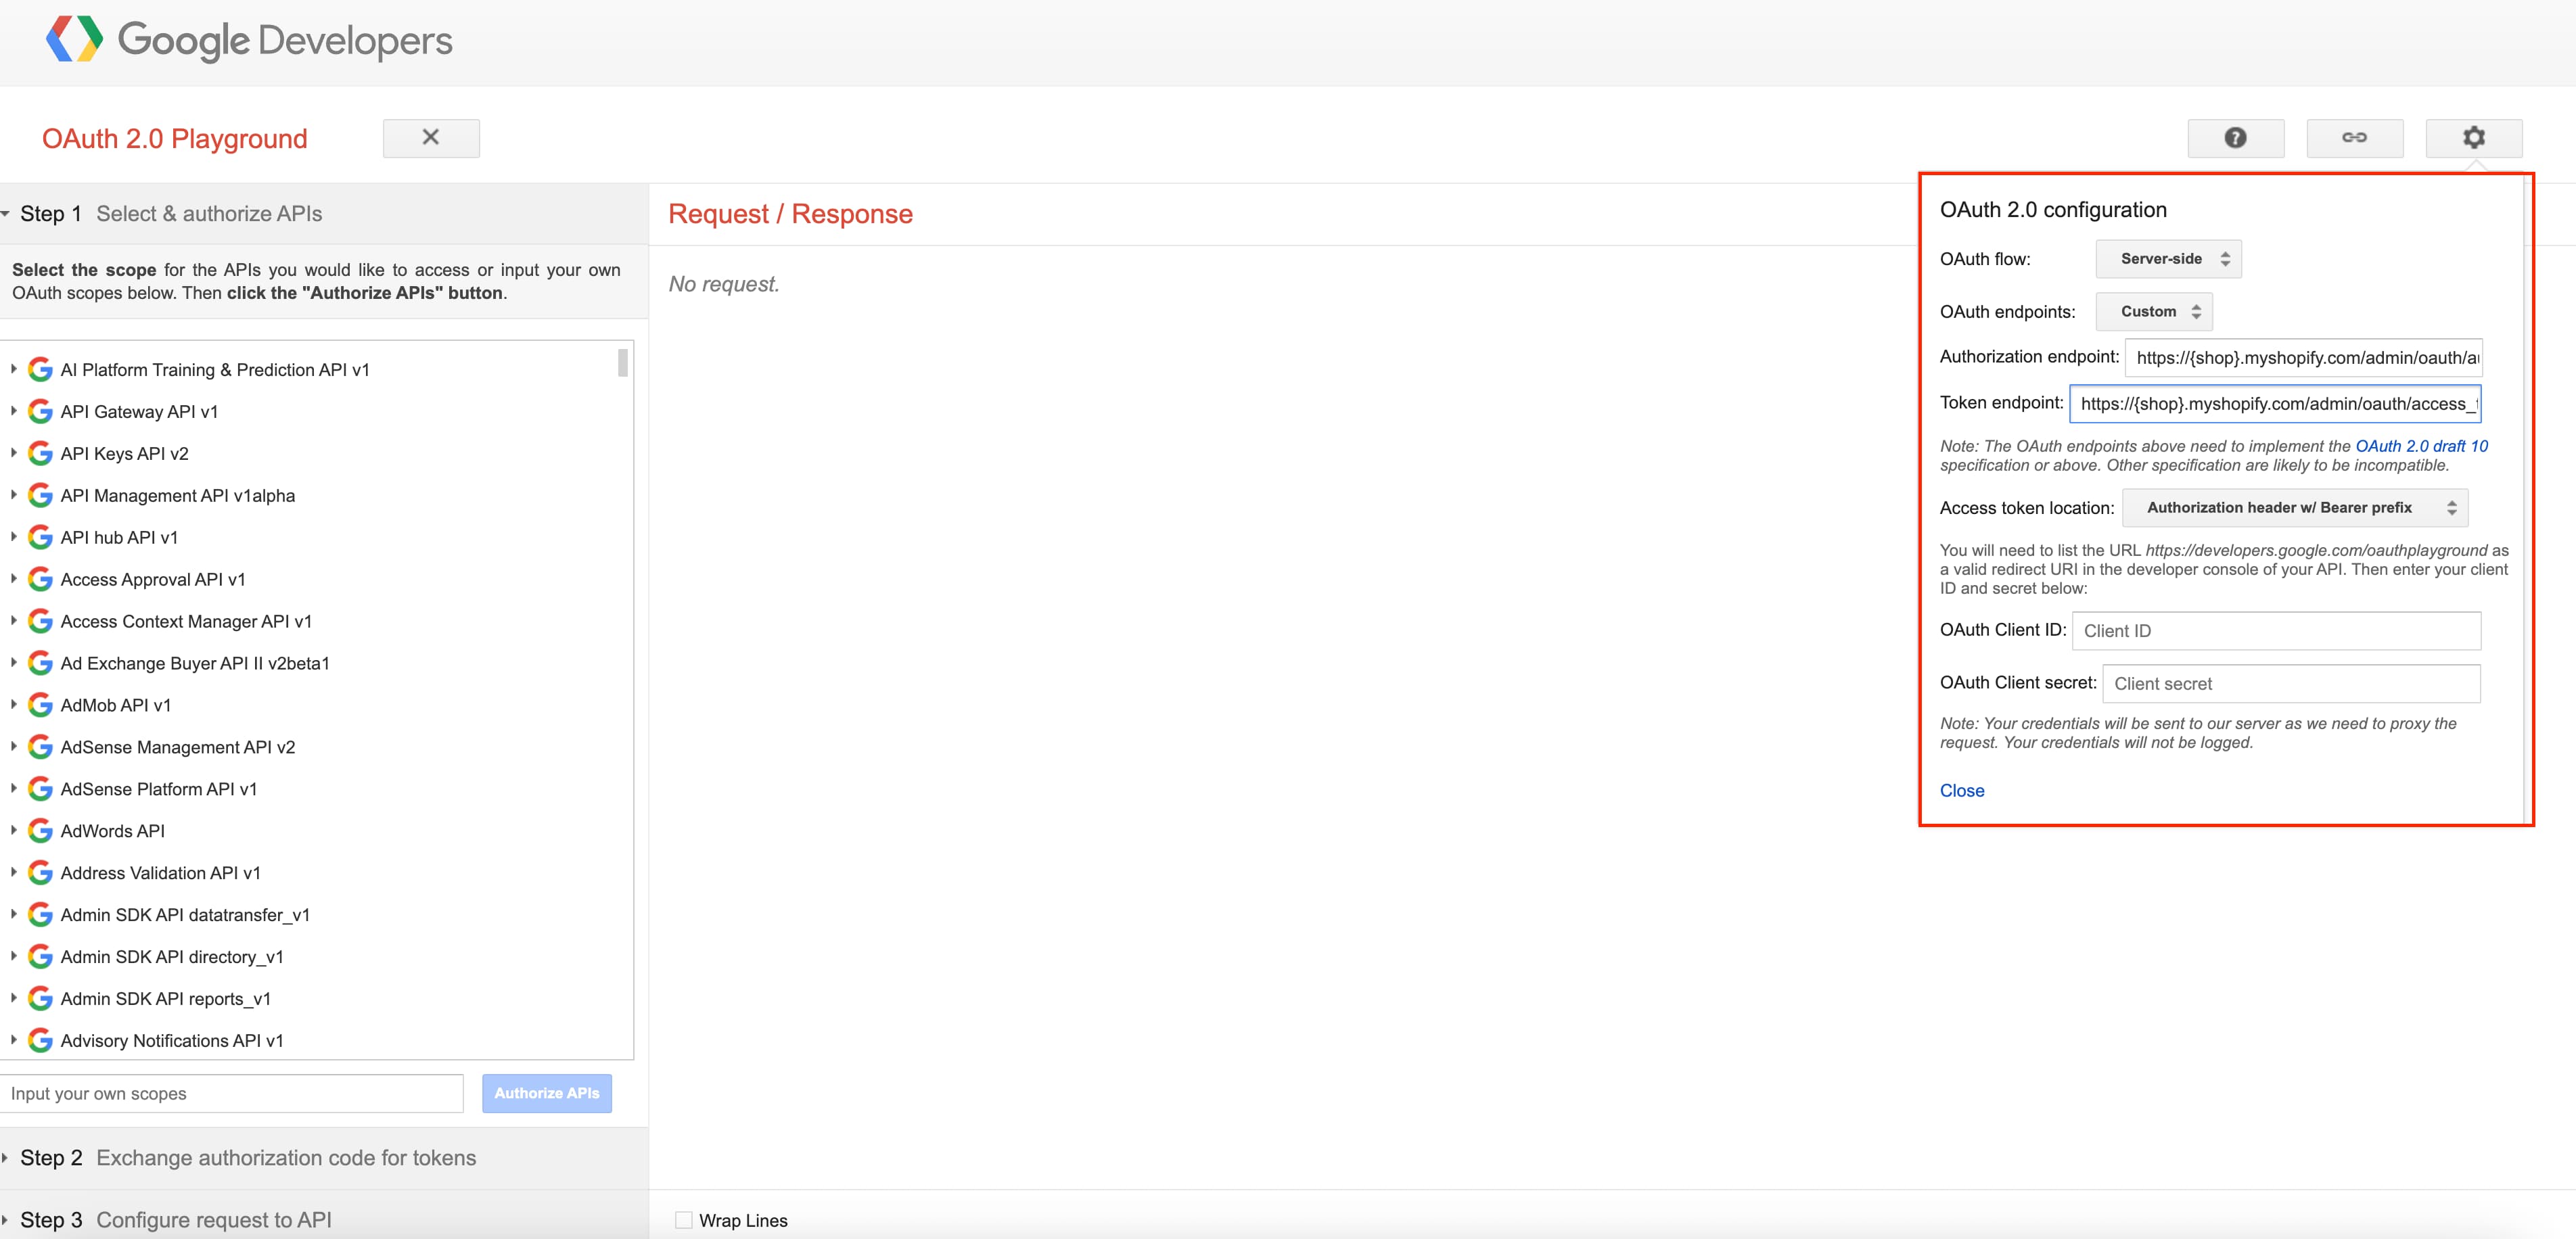Expand AI Platform Training & Prediction API v1
Screen dimensions: 2576x1239
point(14,369)
